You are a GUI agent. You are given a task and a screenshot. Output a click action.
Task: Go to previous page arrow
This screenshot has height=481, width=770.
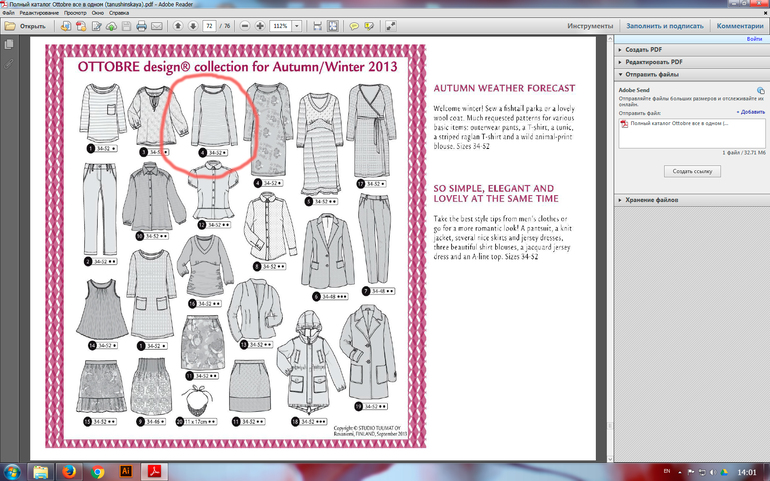(x=178, y=25)
